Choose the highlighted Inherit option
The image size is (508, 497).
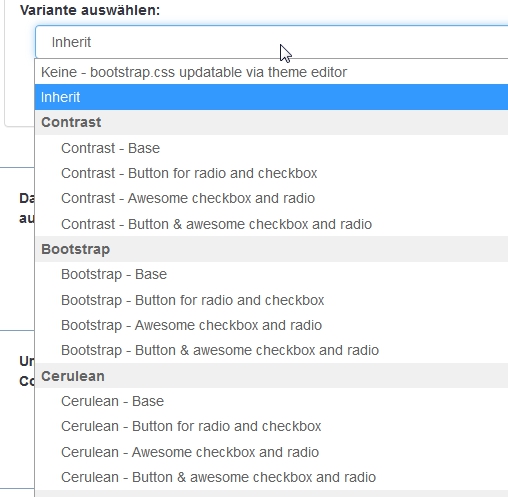click(272, 97)
